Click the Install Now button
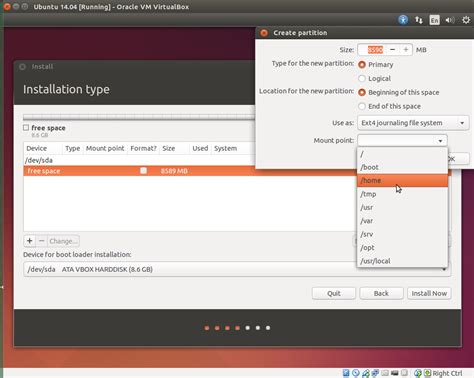 click(429, 293)
